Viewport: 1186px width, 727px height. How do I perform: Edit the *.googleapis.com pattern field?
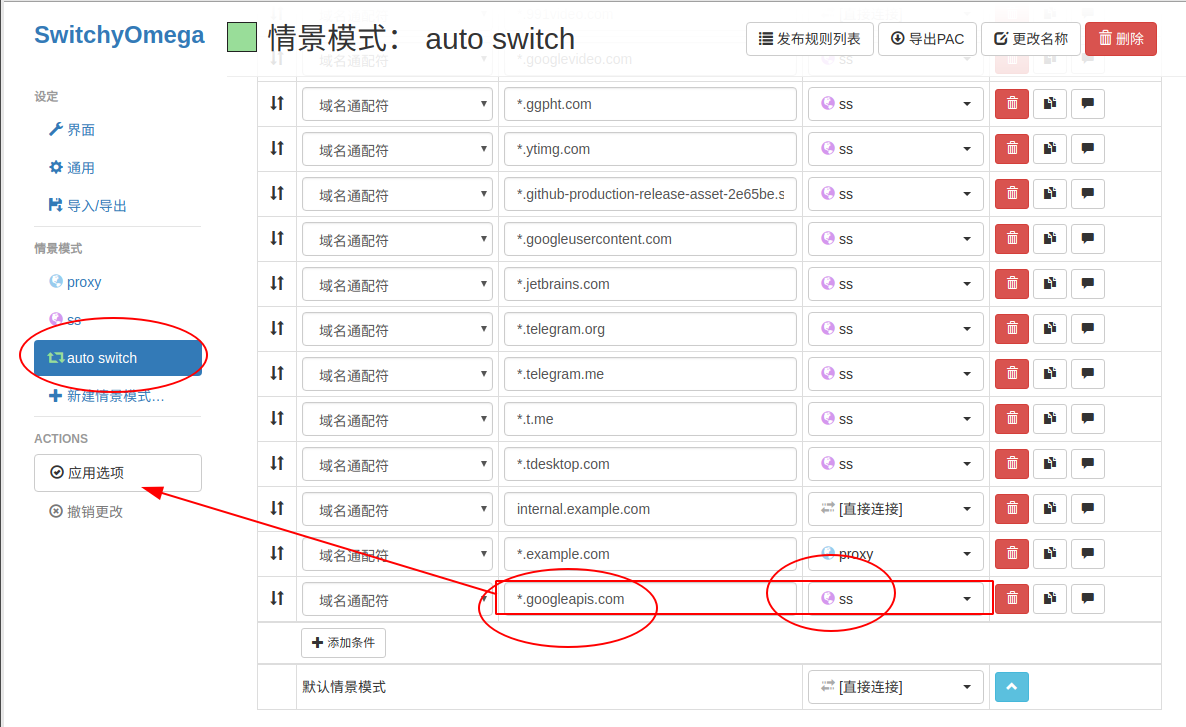pos(650,599)
